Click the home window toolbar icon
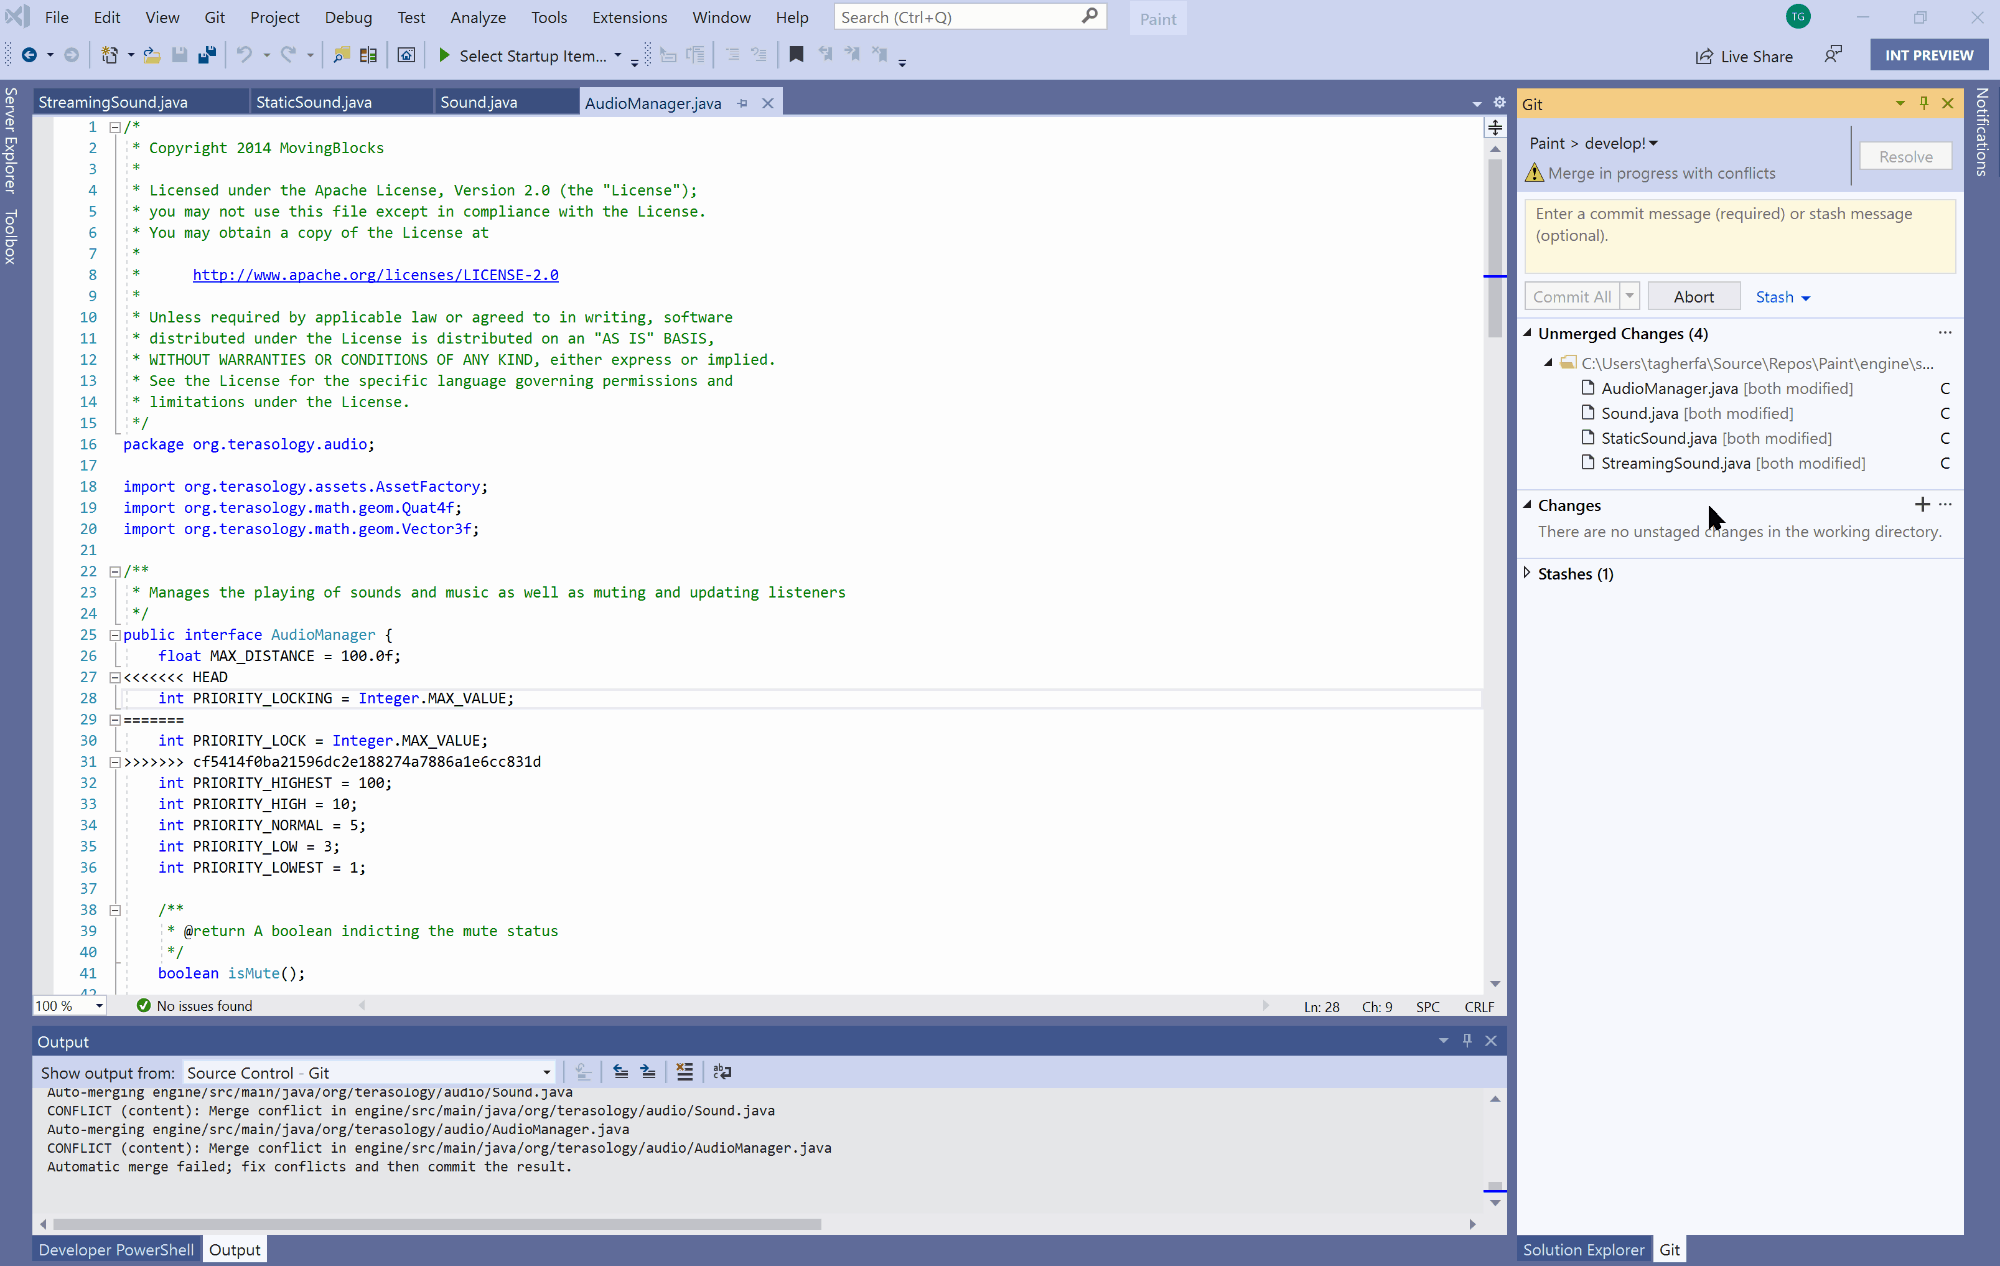2000x1266 pixels. (406, 55)
